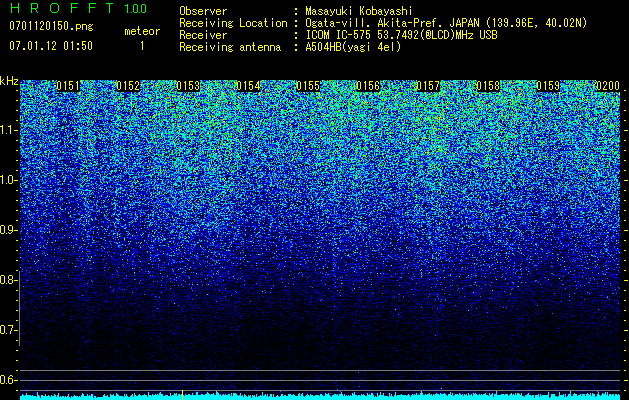Click the kHz axis unit label
The height and width of the screenshot is (400, 629).
[x=9, y=81]
